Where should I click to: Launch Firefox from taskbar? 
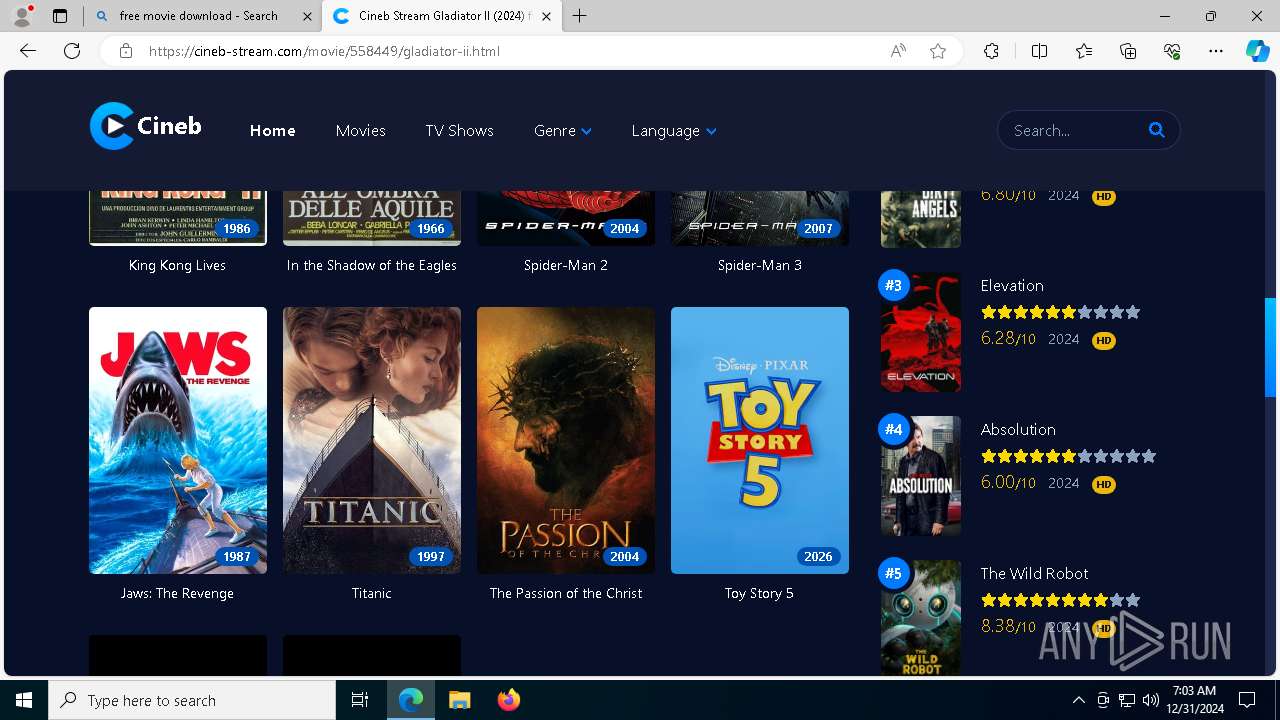click(508, 700)
